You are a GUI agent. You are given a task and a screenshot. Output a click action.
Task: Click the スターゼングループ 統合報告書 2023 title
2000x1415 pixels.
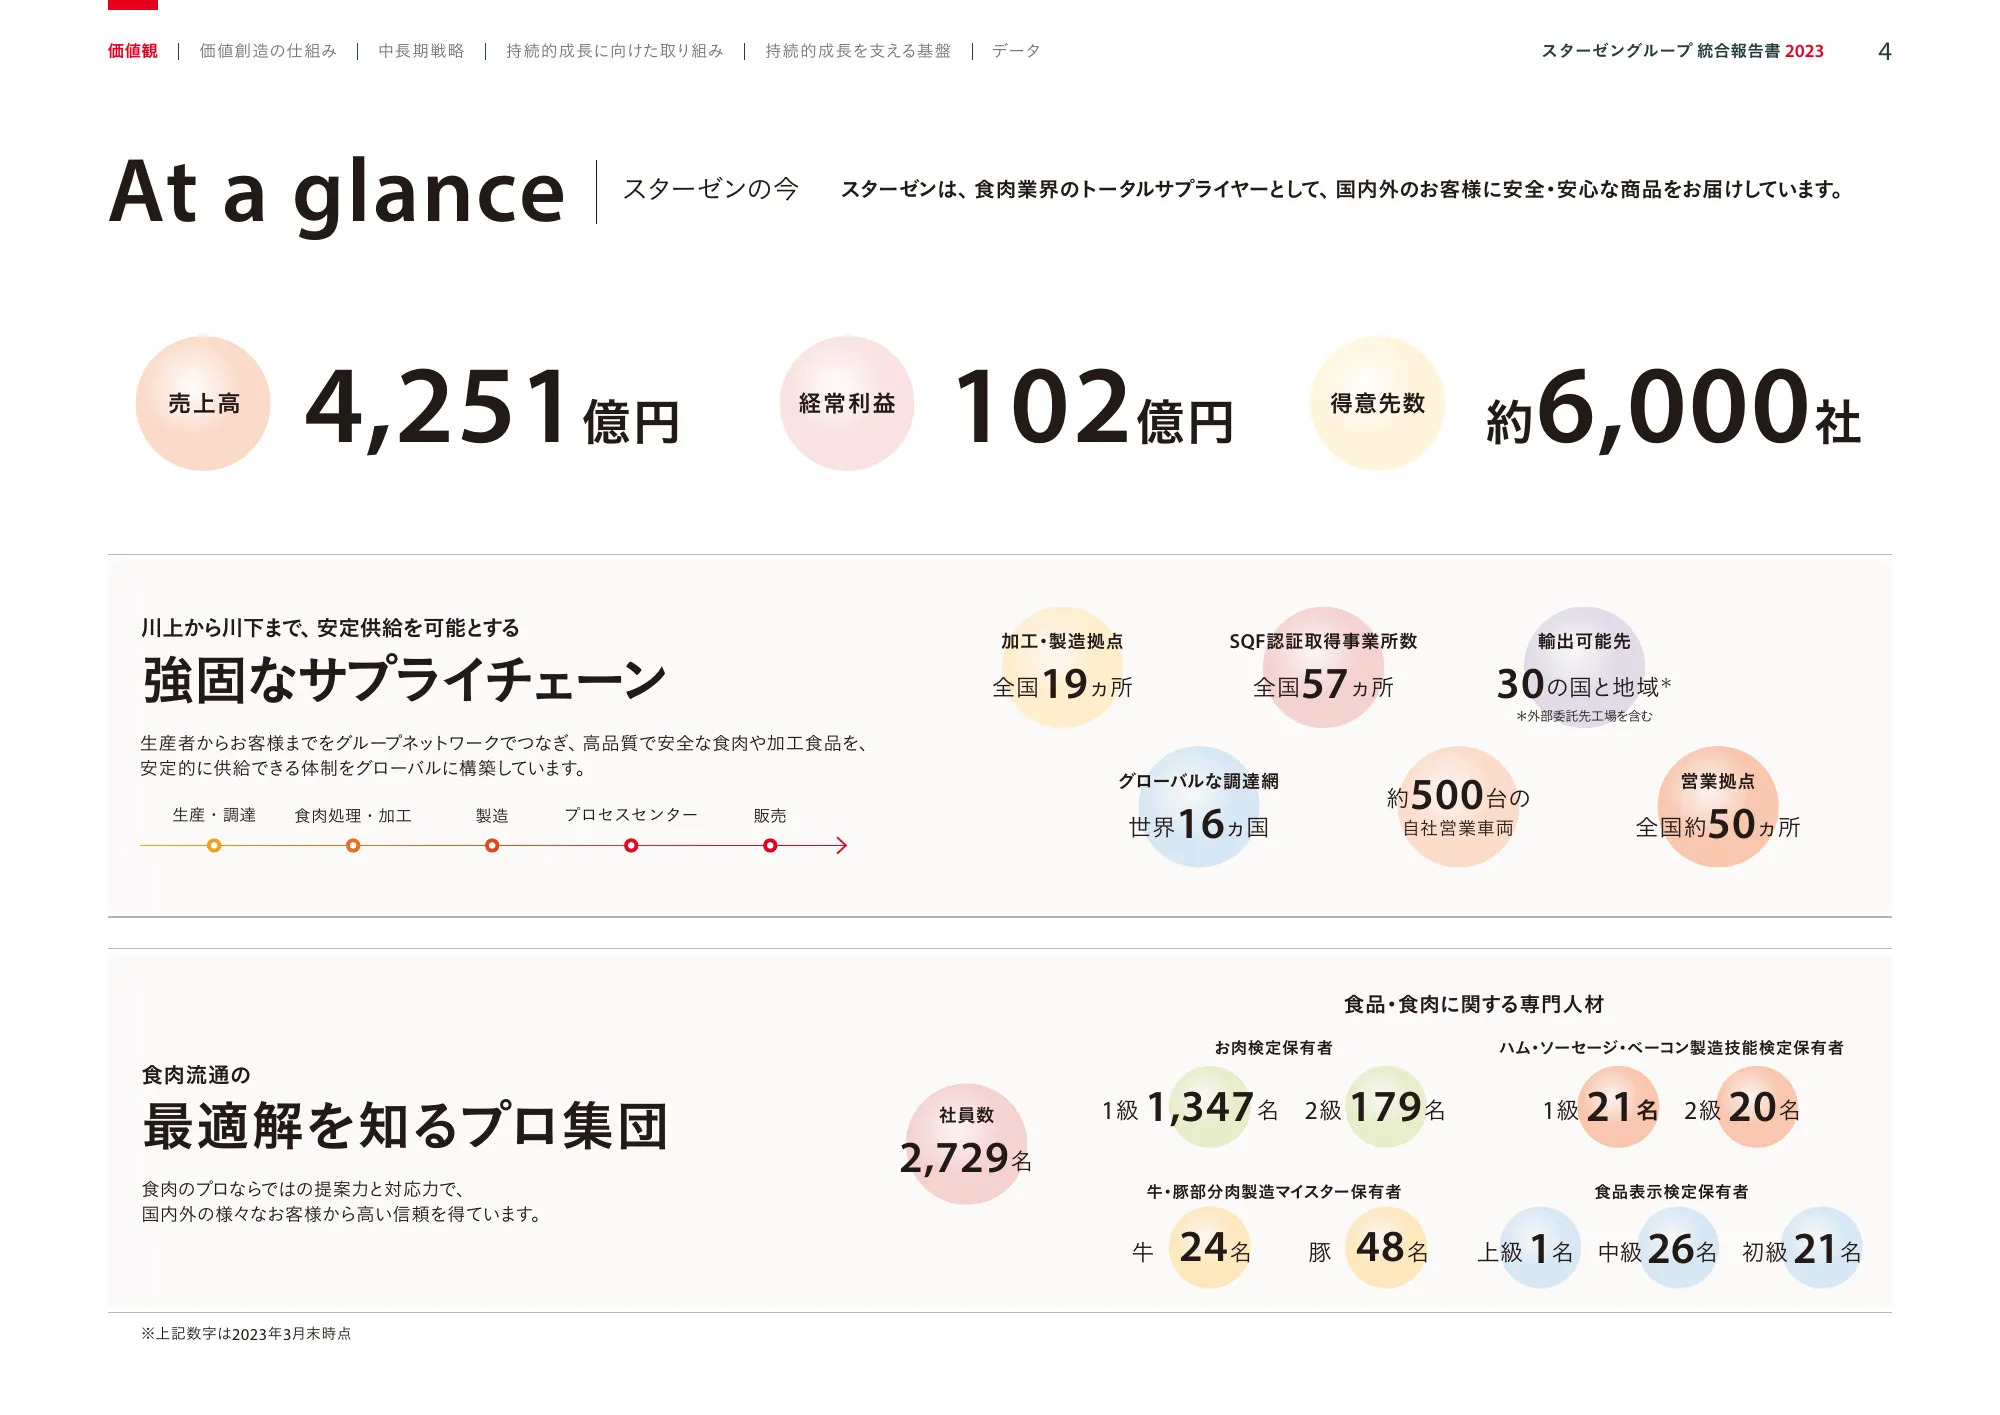(1682, 51)
